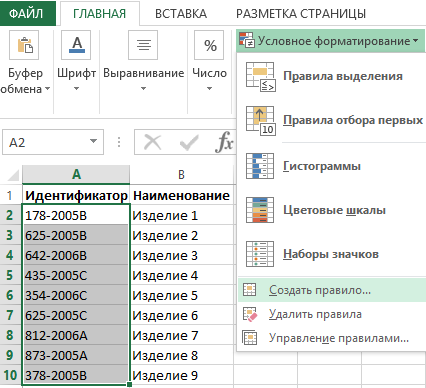
Task: Click the Управление правилами icon
Action: (250, 338)
